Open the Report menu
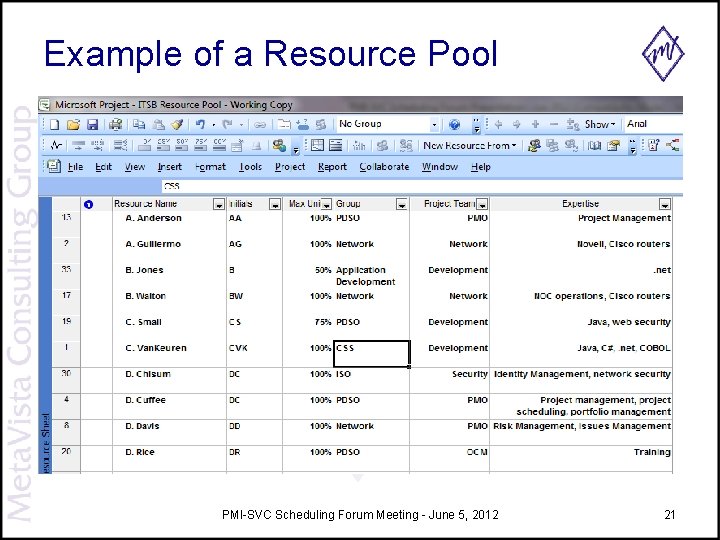 coord(332,167)
